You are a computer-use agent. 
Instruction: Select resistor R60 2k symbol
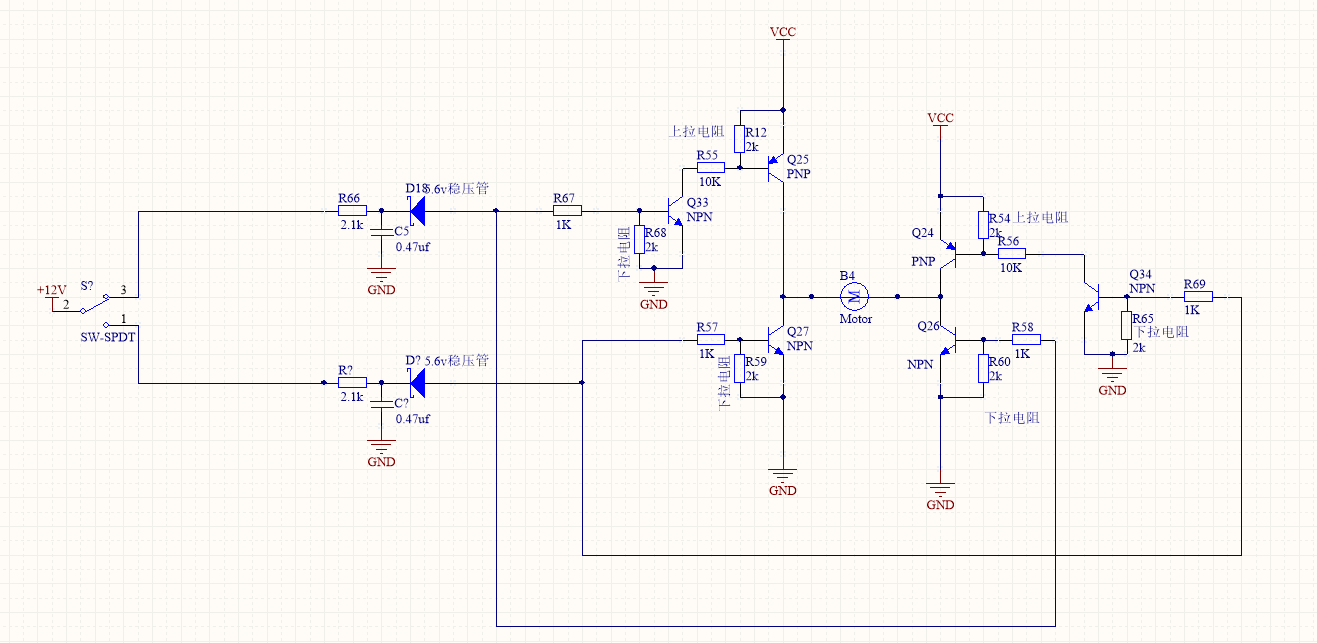click(983, 369)
